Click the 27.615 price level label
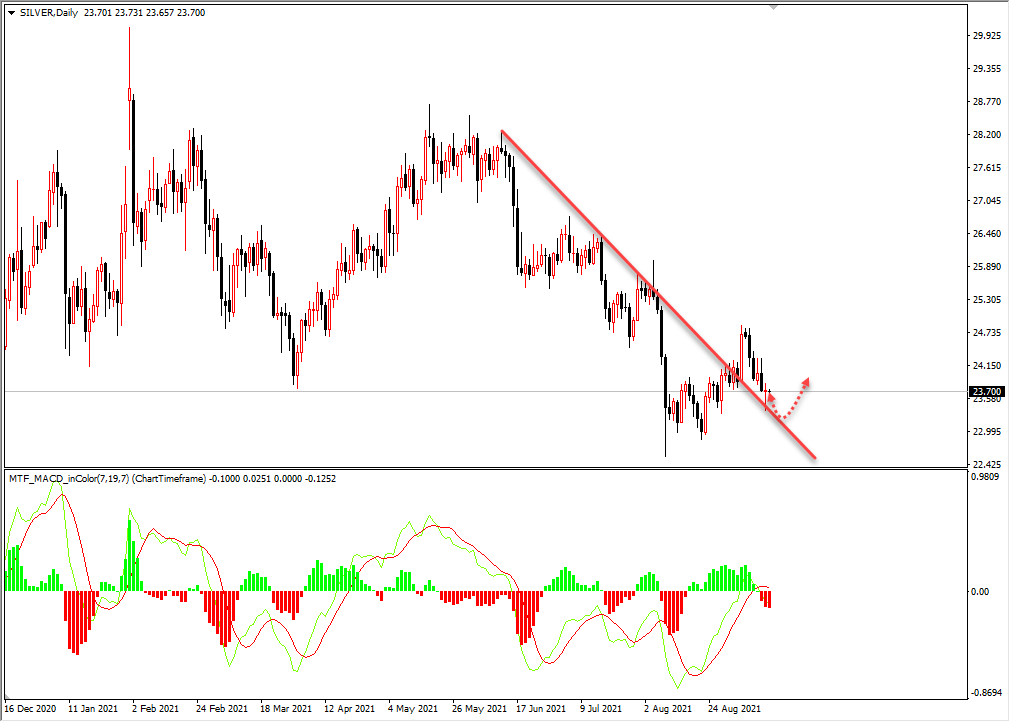 (x=987, y=167)
